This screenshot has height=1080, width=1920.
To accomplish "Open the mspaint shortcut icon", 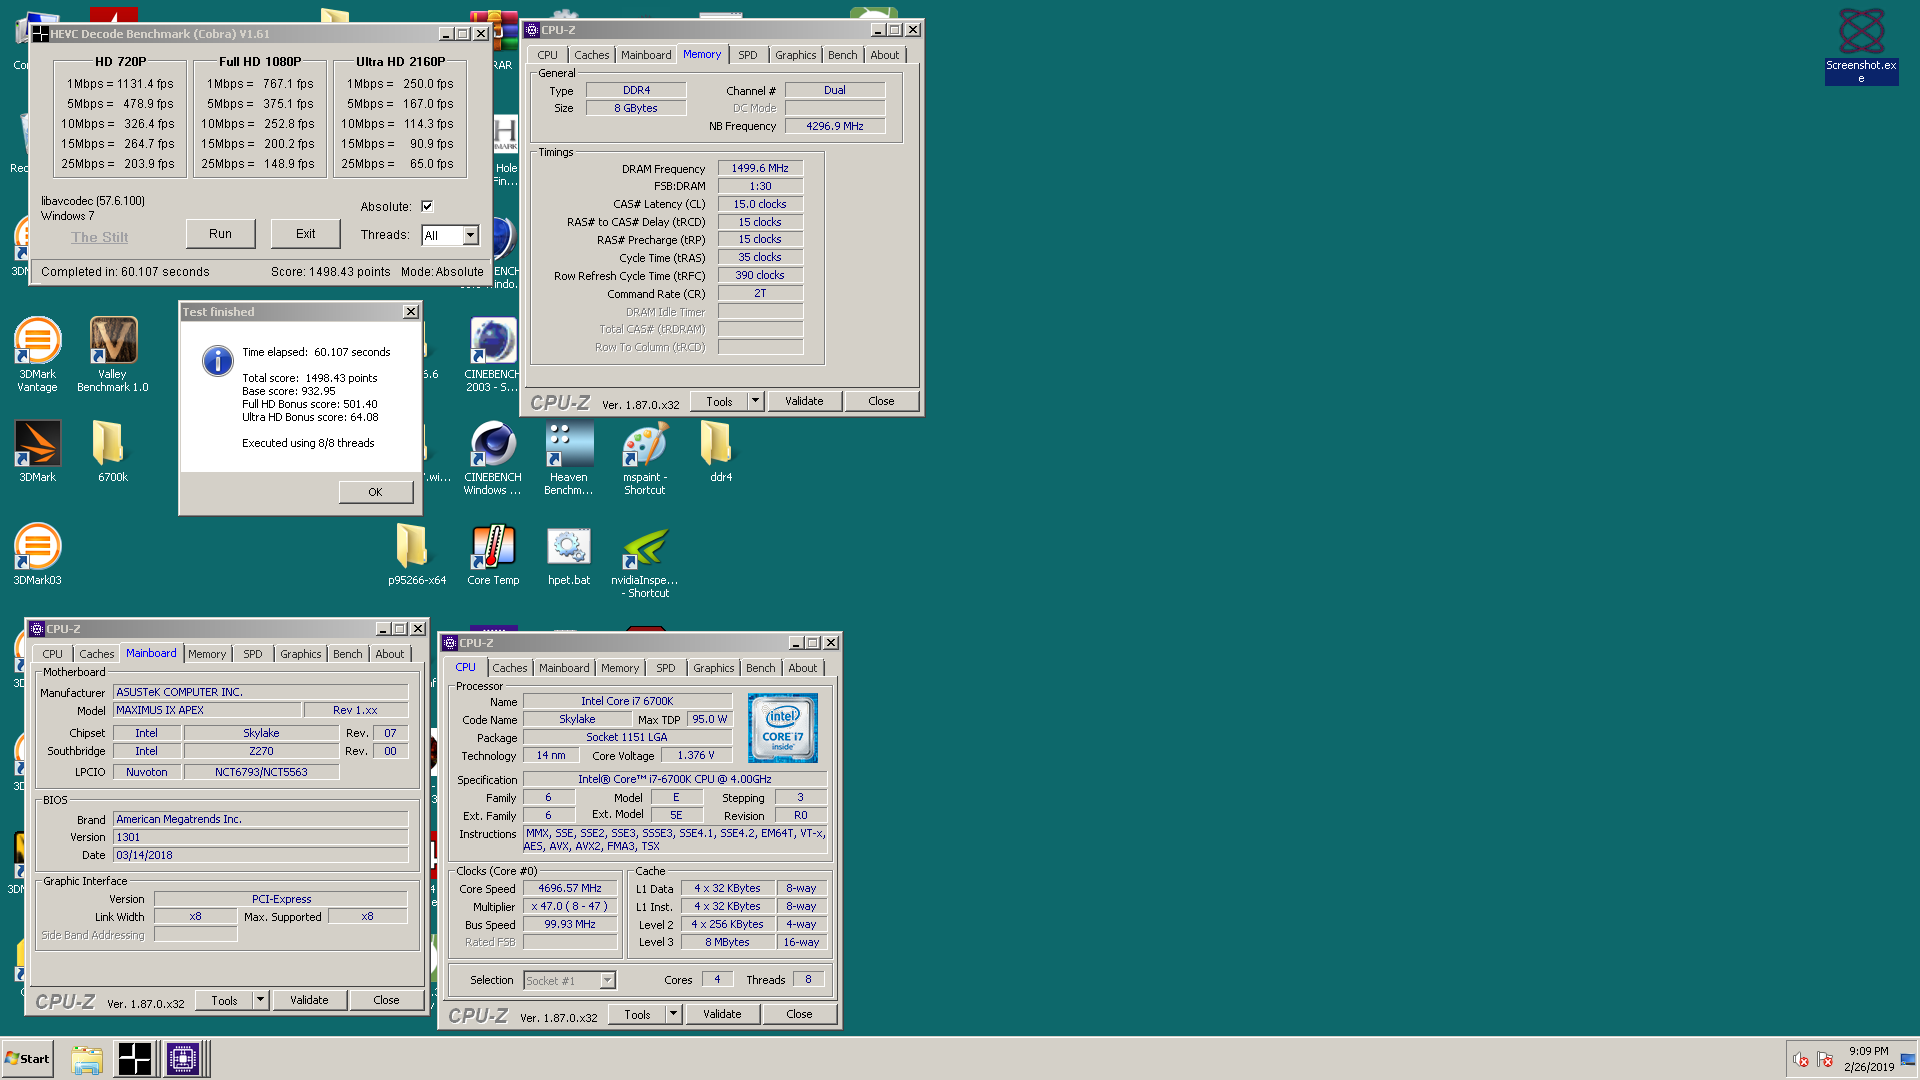I will pyautogui.click(x=645, y=458).
